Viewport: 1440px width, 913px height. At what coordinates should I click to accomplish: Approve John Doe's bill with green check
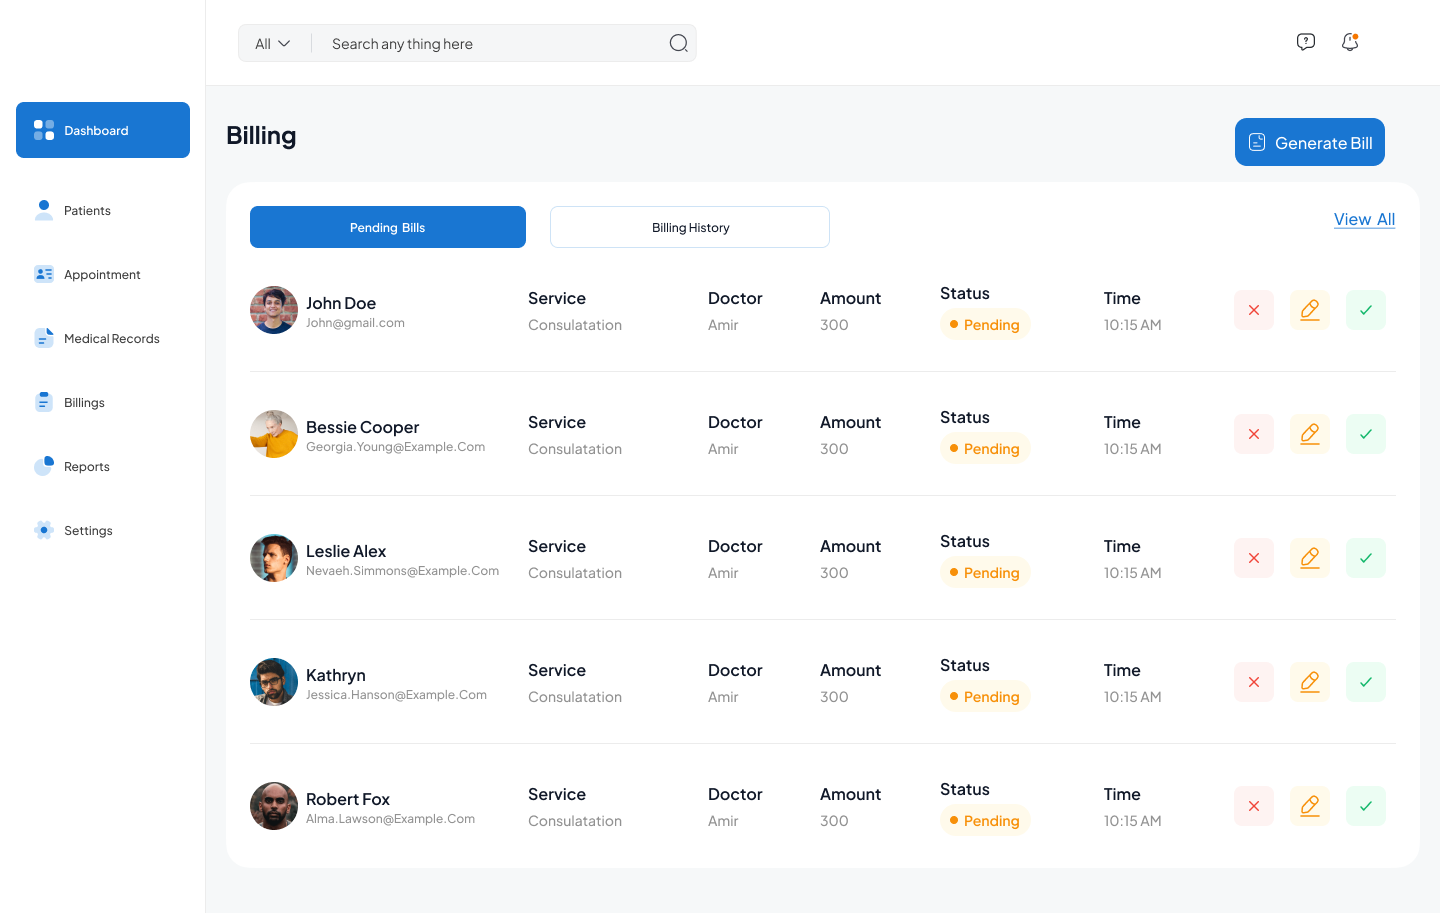click(x=1366, y=310)
